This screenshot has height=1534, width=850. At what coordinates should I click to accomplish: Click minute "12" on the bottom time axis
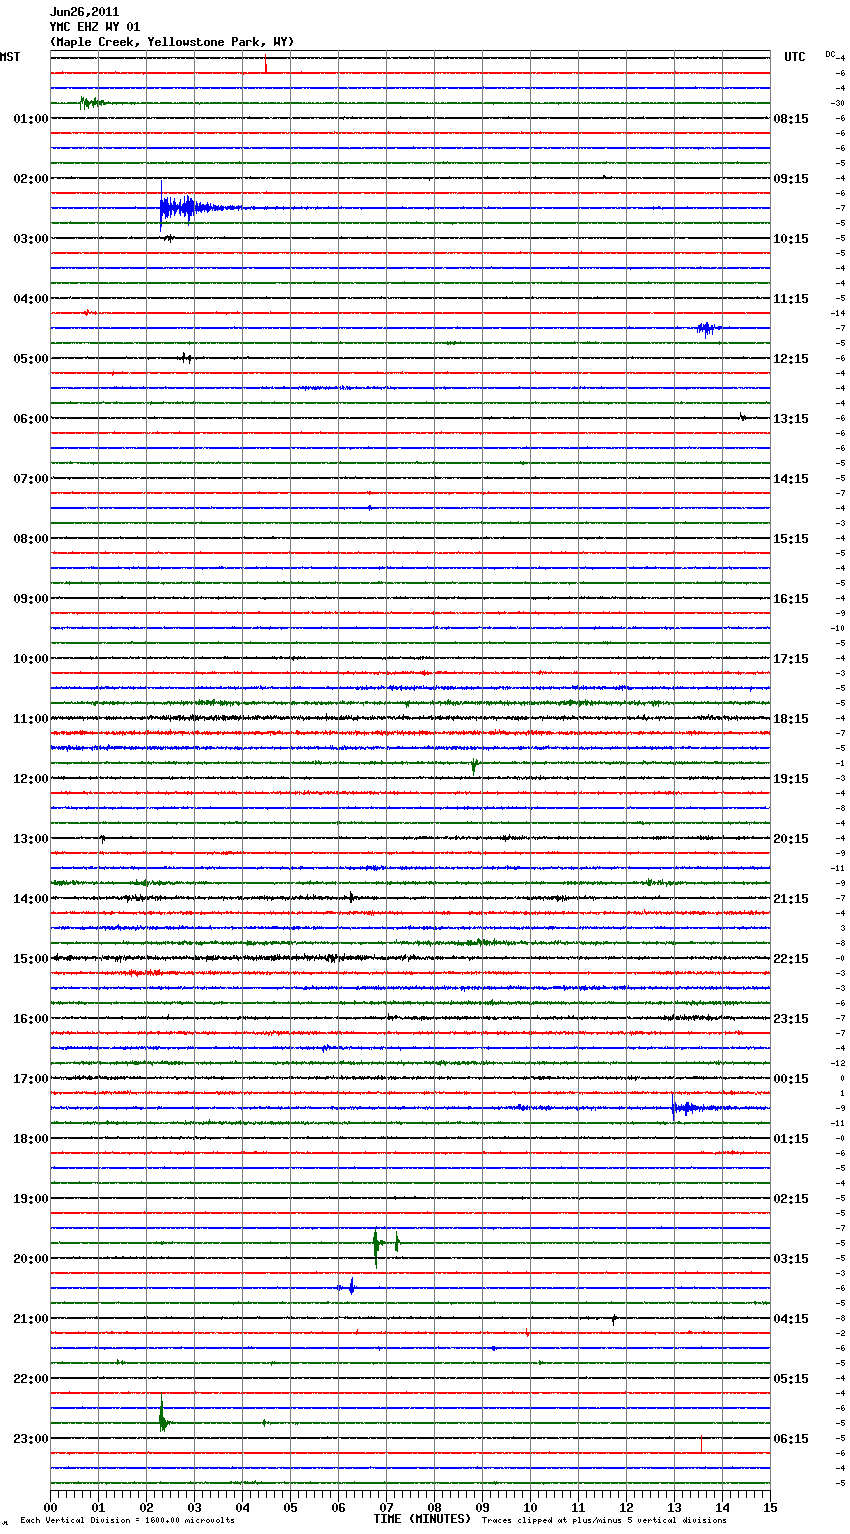626,1507
